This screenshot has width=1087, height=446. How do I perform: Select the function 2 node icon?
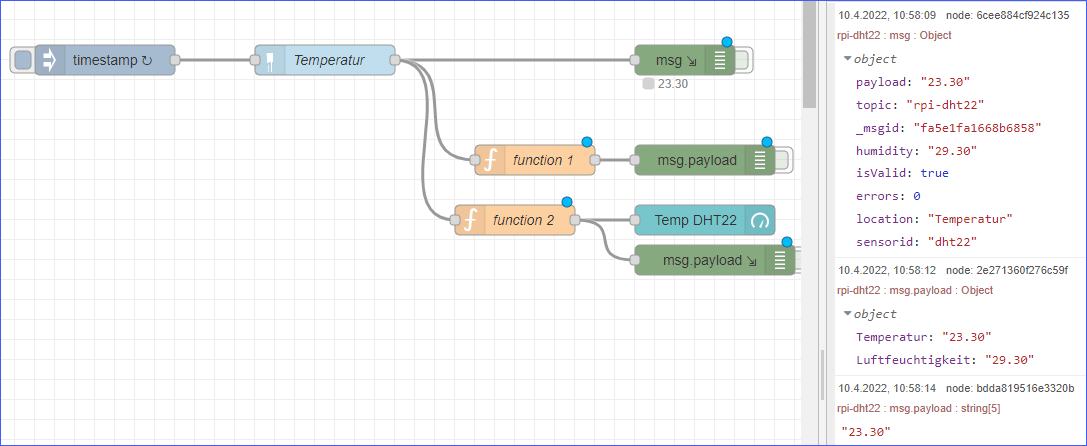pos(470,219)
